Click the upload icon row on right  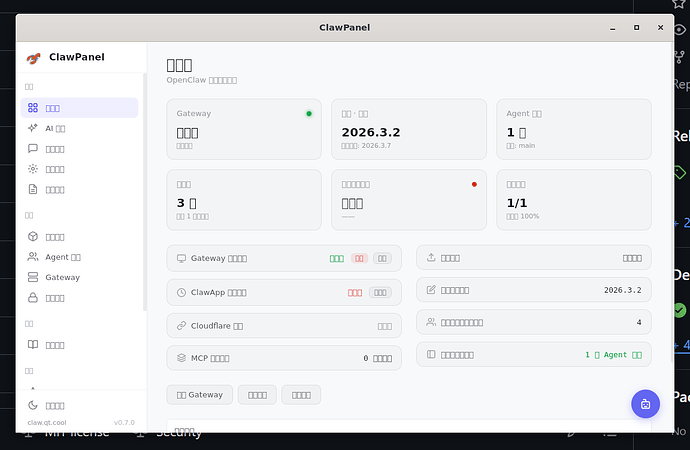(x=534, y=258)
